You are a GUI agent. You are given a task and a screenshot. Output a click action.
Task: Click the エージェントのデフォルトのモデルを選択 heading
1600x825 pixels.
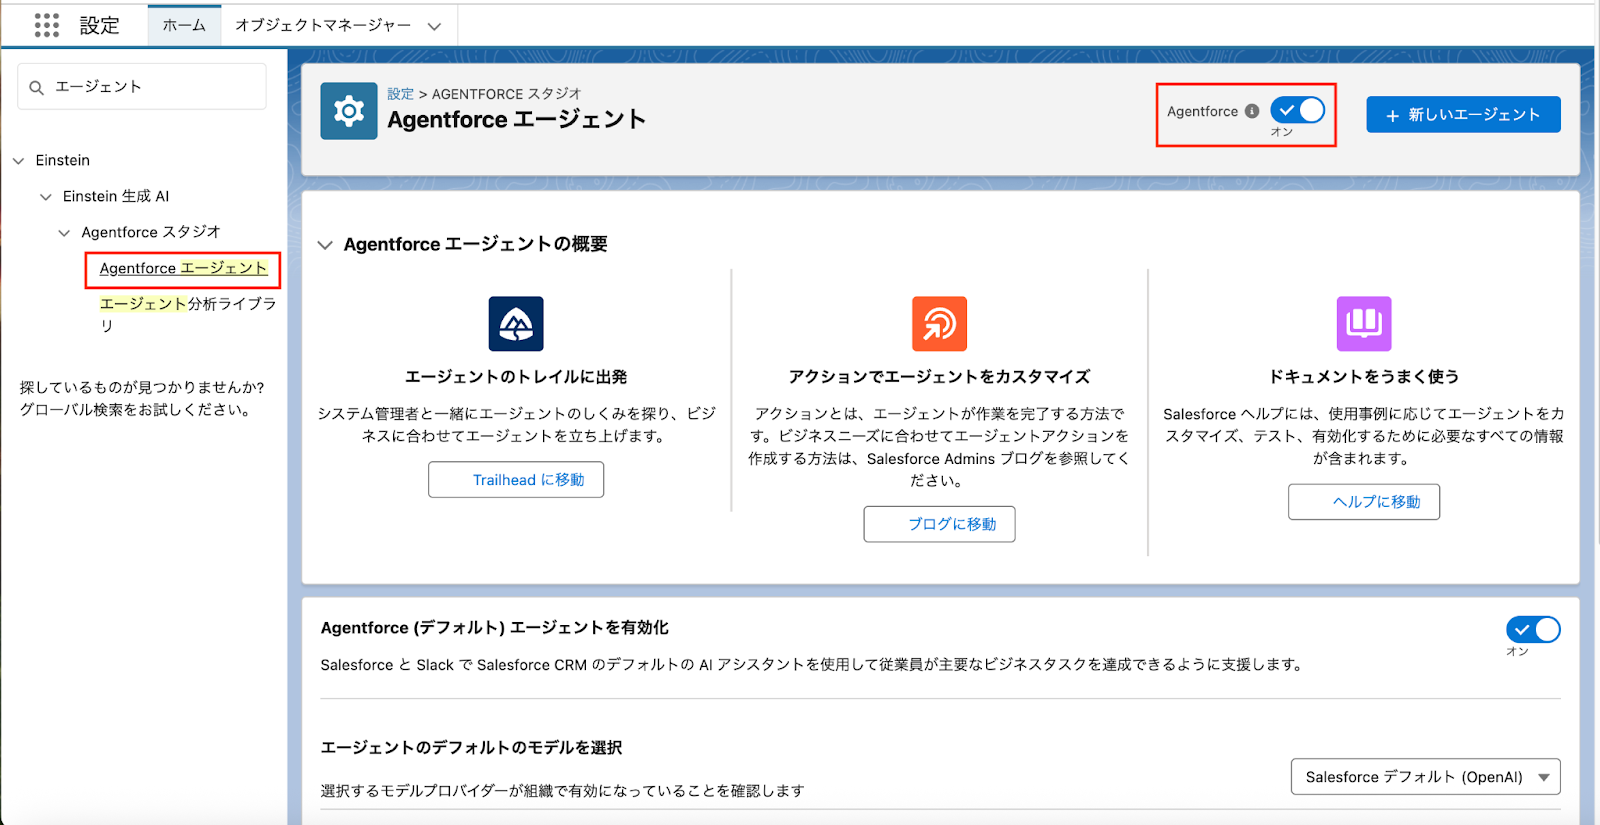pyautogui.click(x=471, y=748)
